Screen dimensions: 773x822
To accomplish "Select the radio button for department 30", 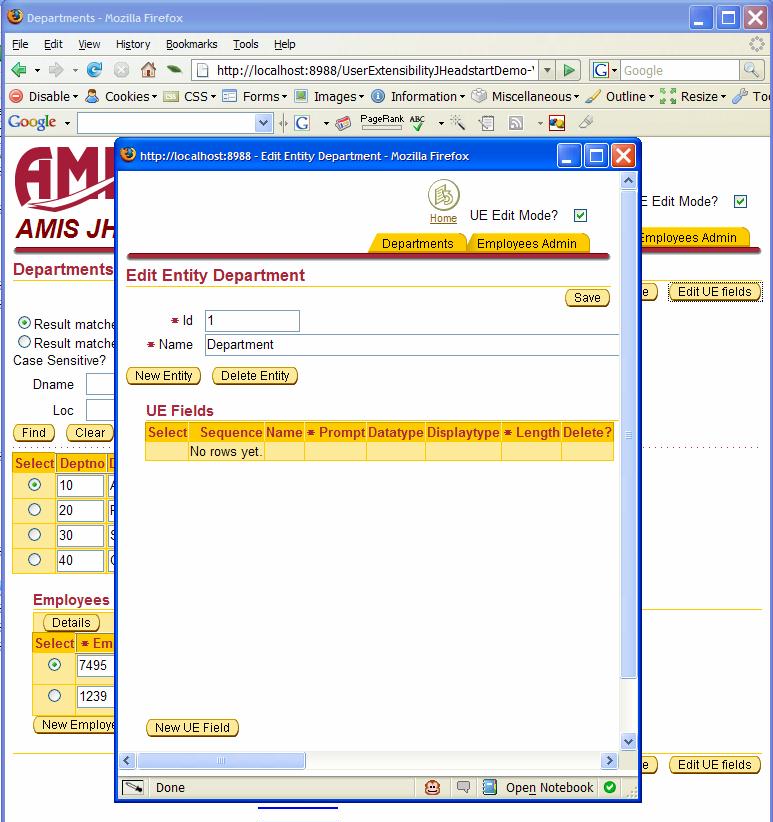I will 35,535.
